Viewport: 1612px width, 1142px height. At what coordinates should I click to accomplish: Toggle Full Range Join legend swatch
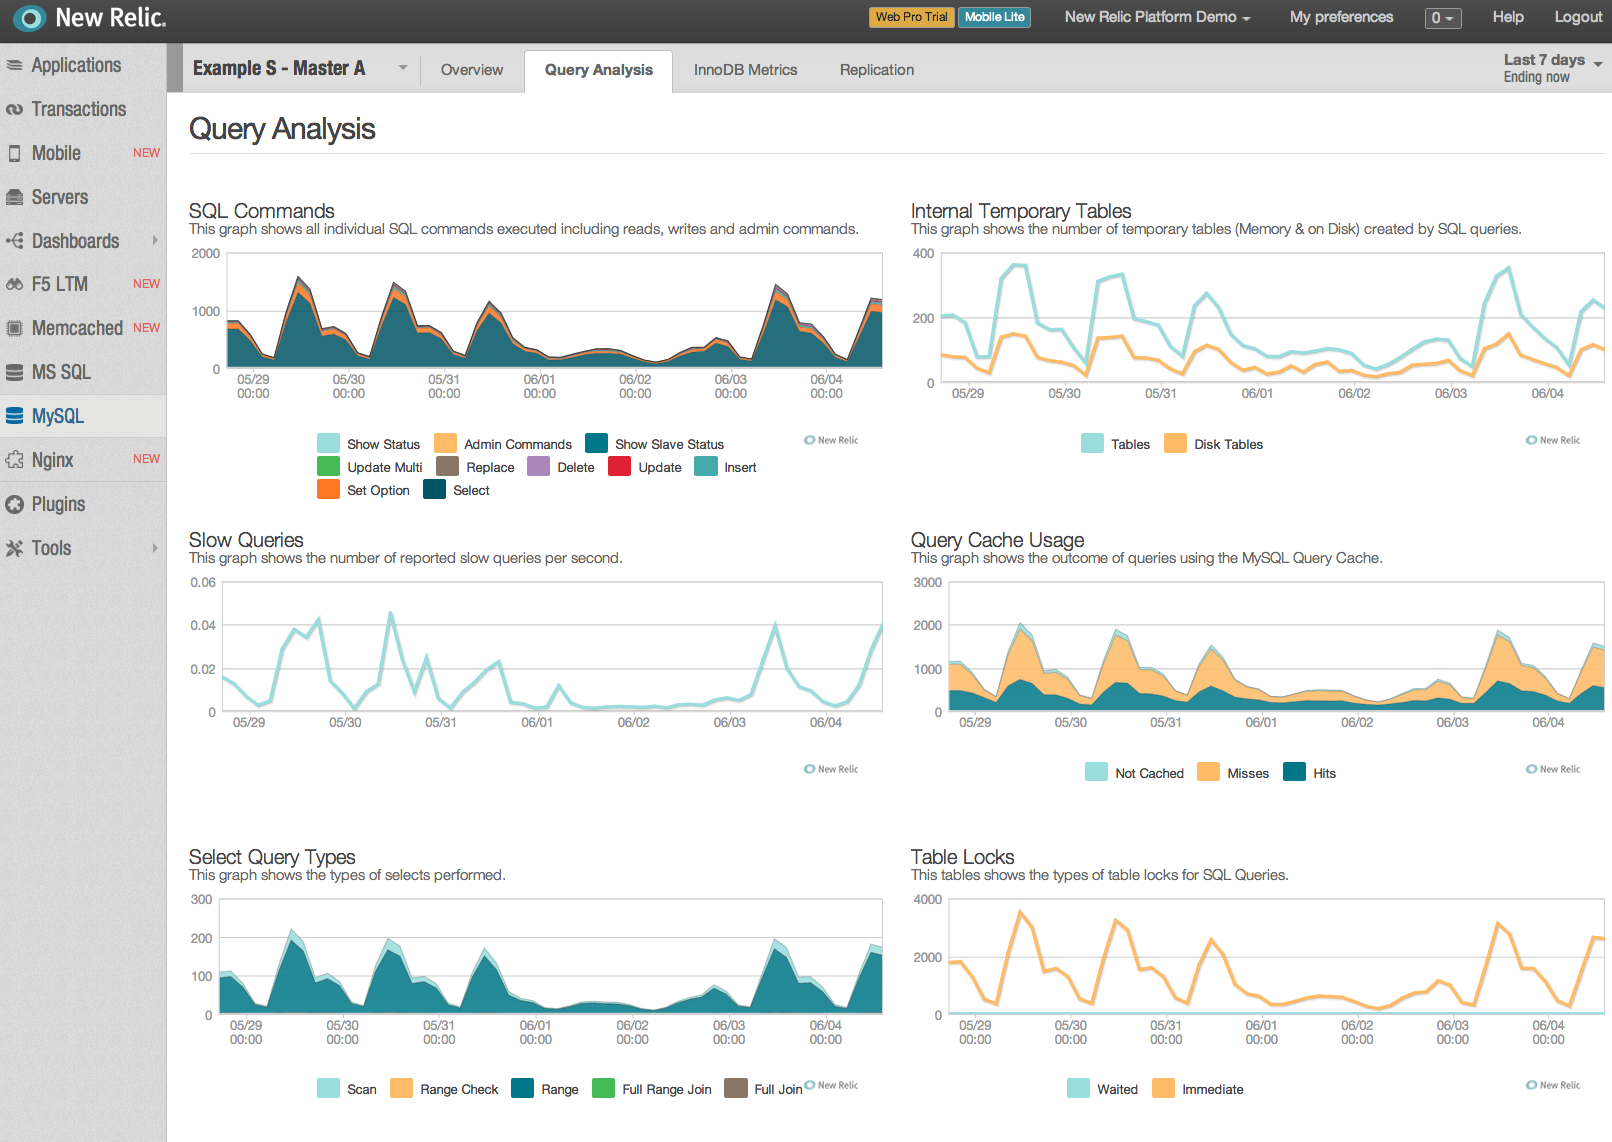click(603, 1088)
